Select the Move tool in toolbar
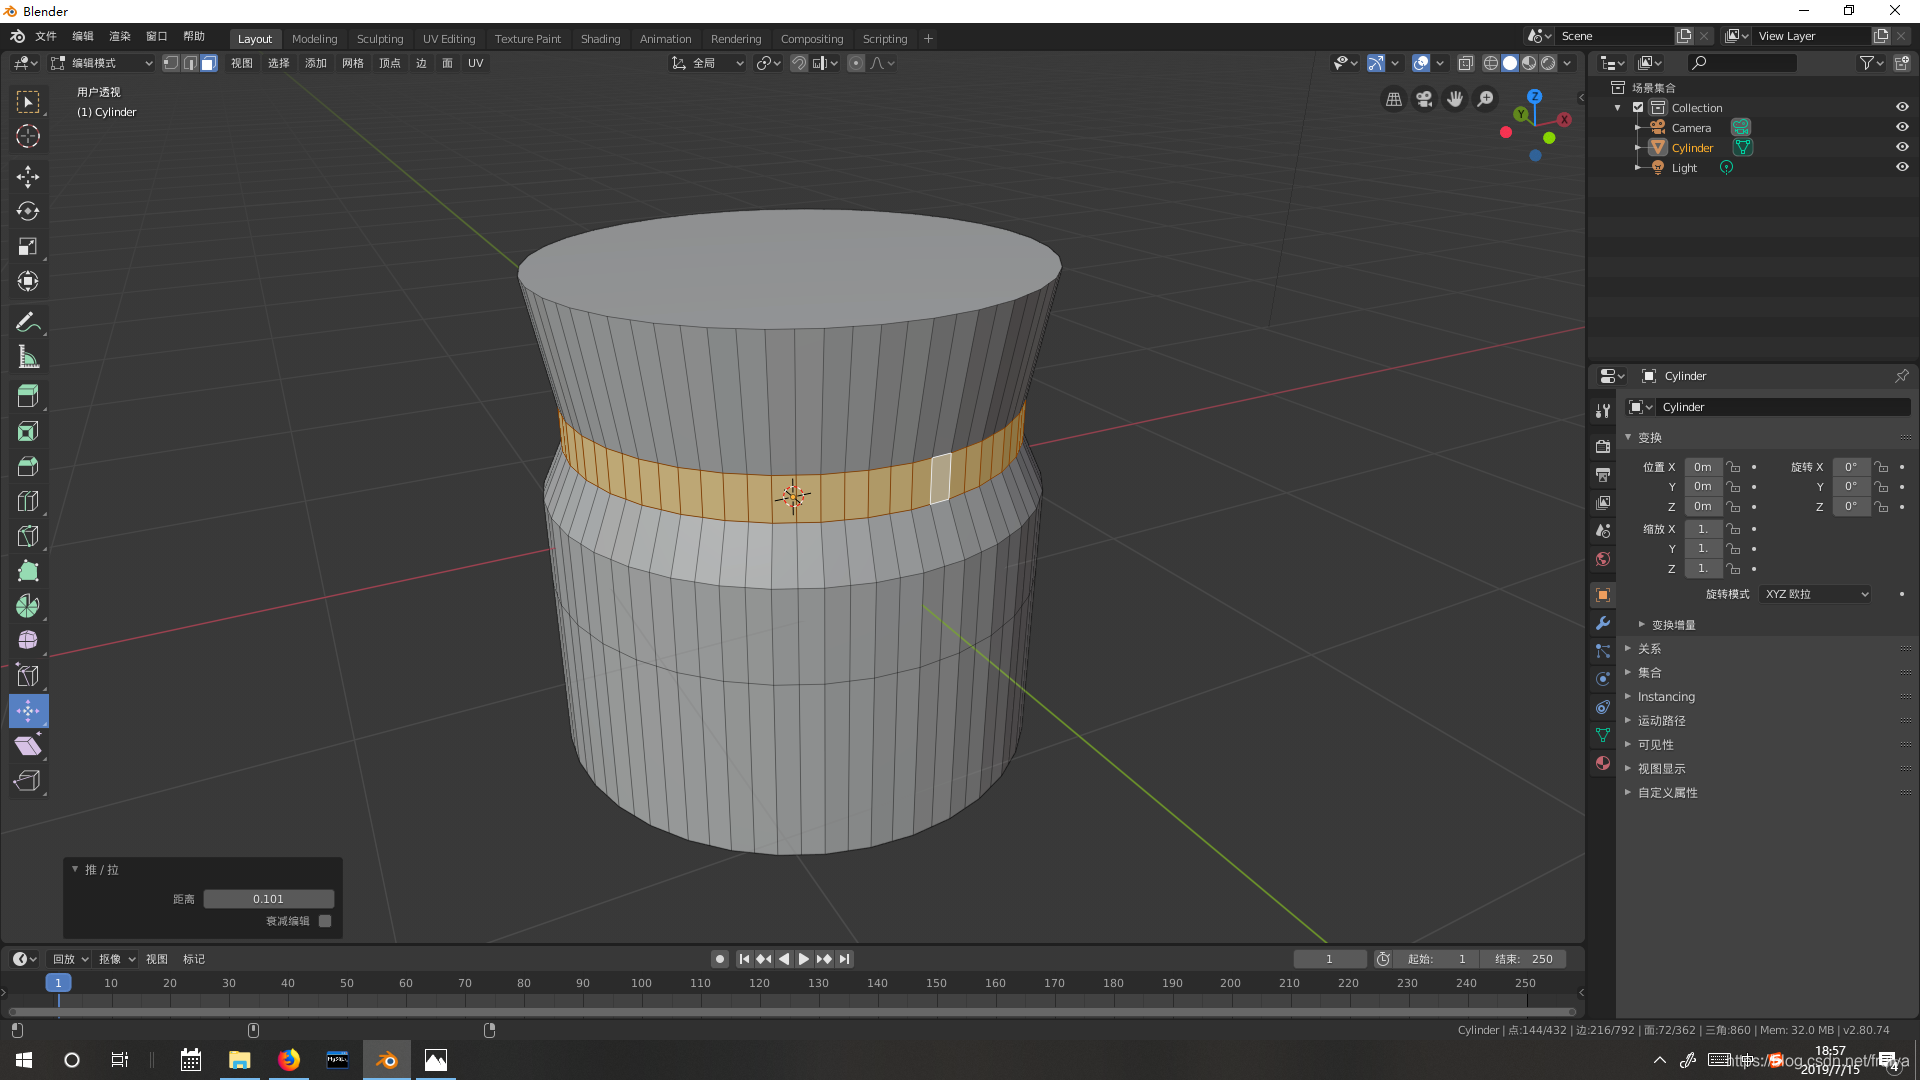 tap(28, 177)
